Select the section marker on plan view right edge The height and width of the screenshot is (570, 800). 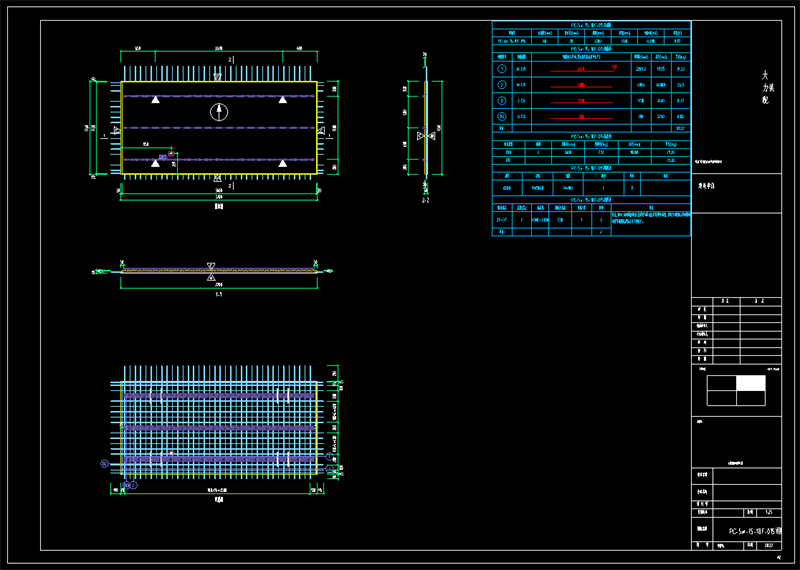(x=321, y=131)
